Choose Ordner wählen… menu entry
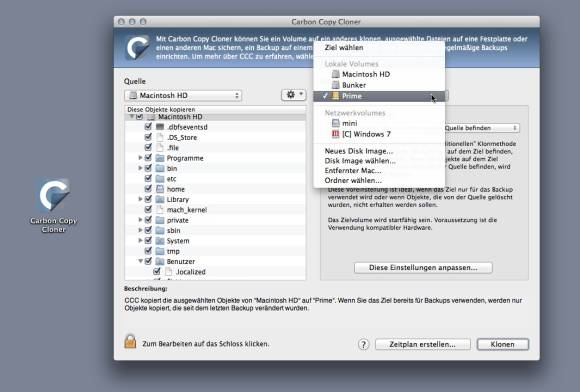This screenshot has width=580, height=392. [379, 180]
